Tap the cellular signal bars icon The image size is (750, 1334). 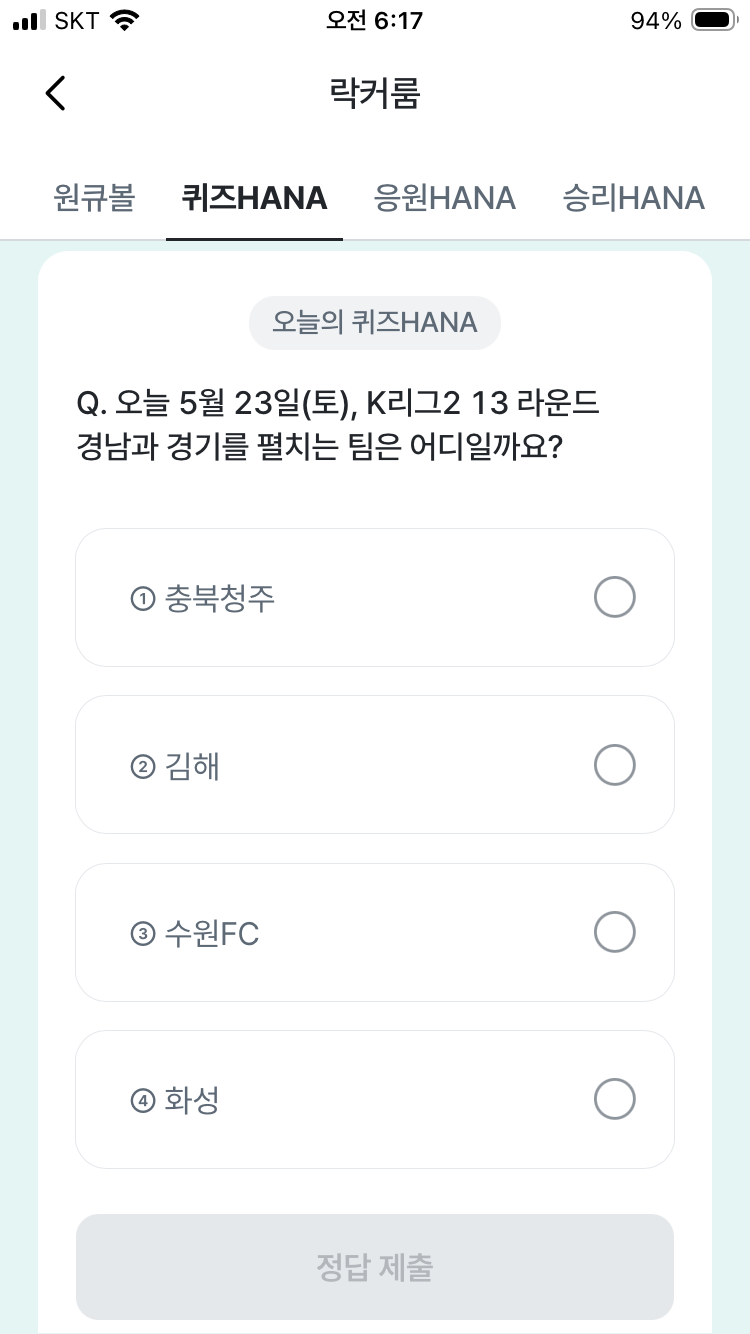point(30,20)
